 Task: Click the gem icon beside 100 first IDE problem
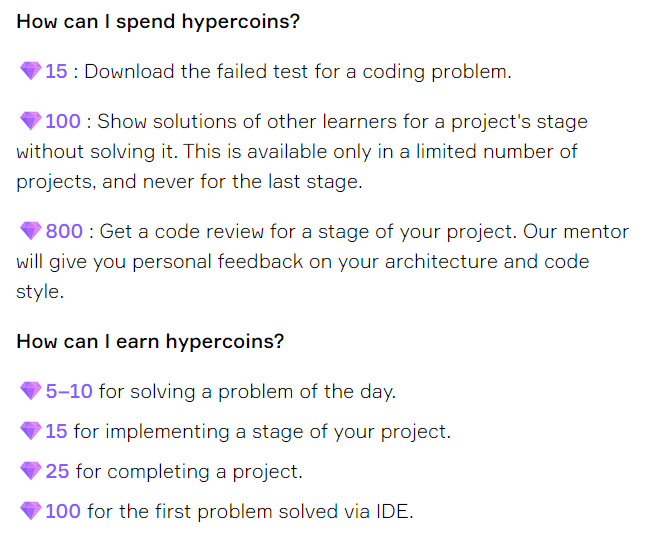31,511
